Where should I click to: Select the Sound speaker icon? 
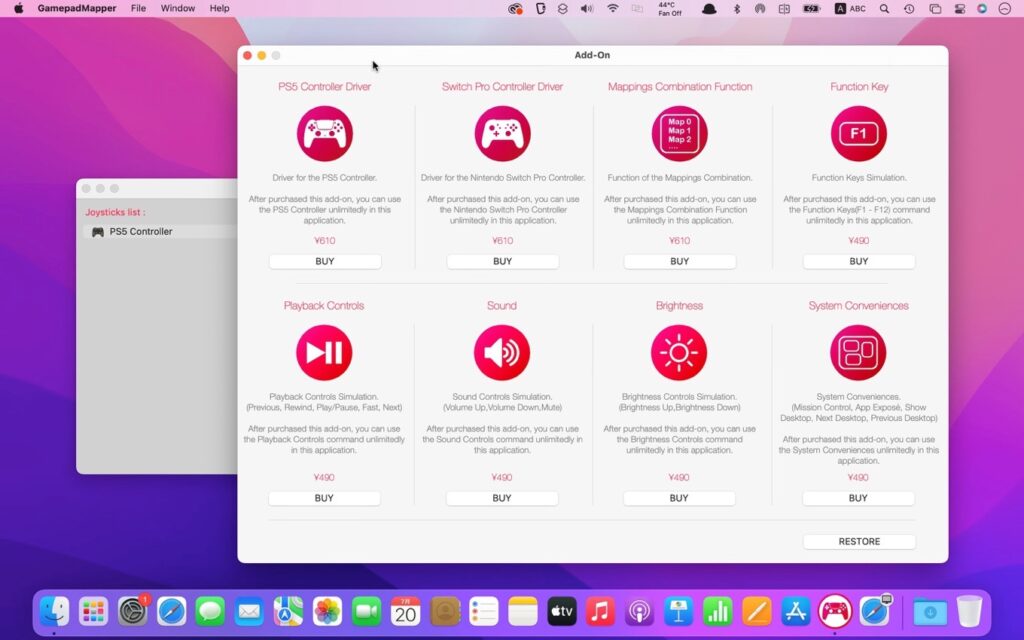[502, 351]
